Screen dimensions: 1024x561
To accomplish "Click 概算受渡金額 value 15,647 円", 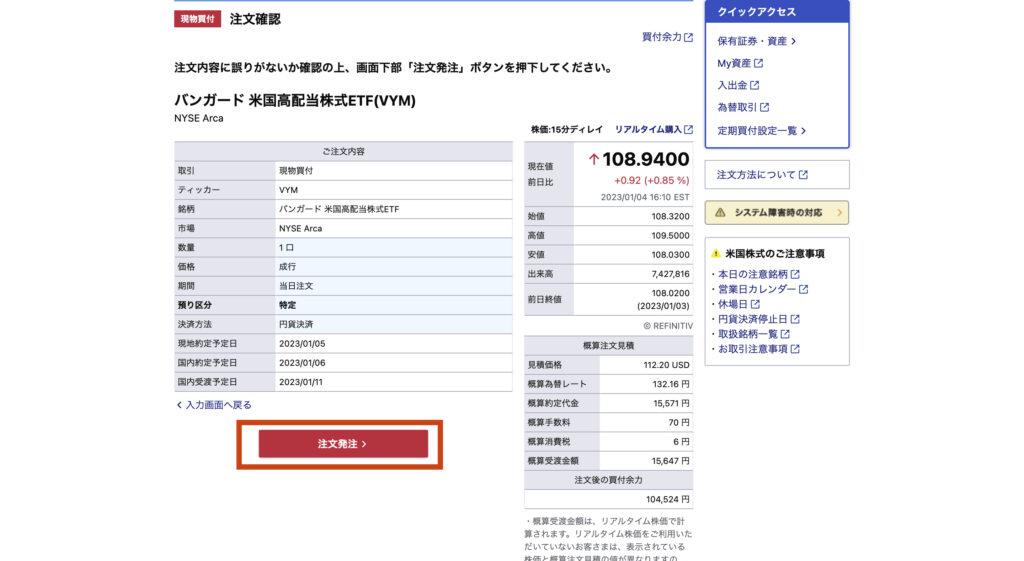I will click(x=670, y=461).
